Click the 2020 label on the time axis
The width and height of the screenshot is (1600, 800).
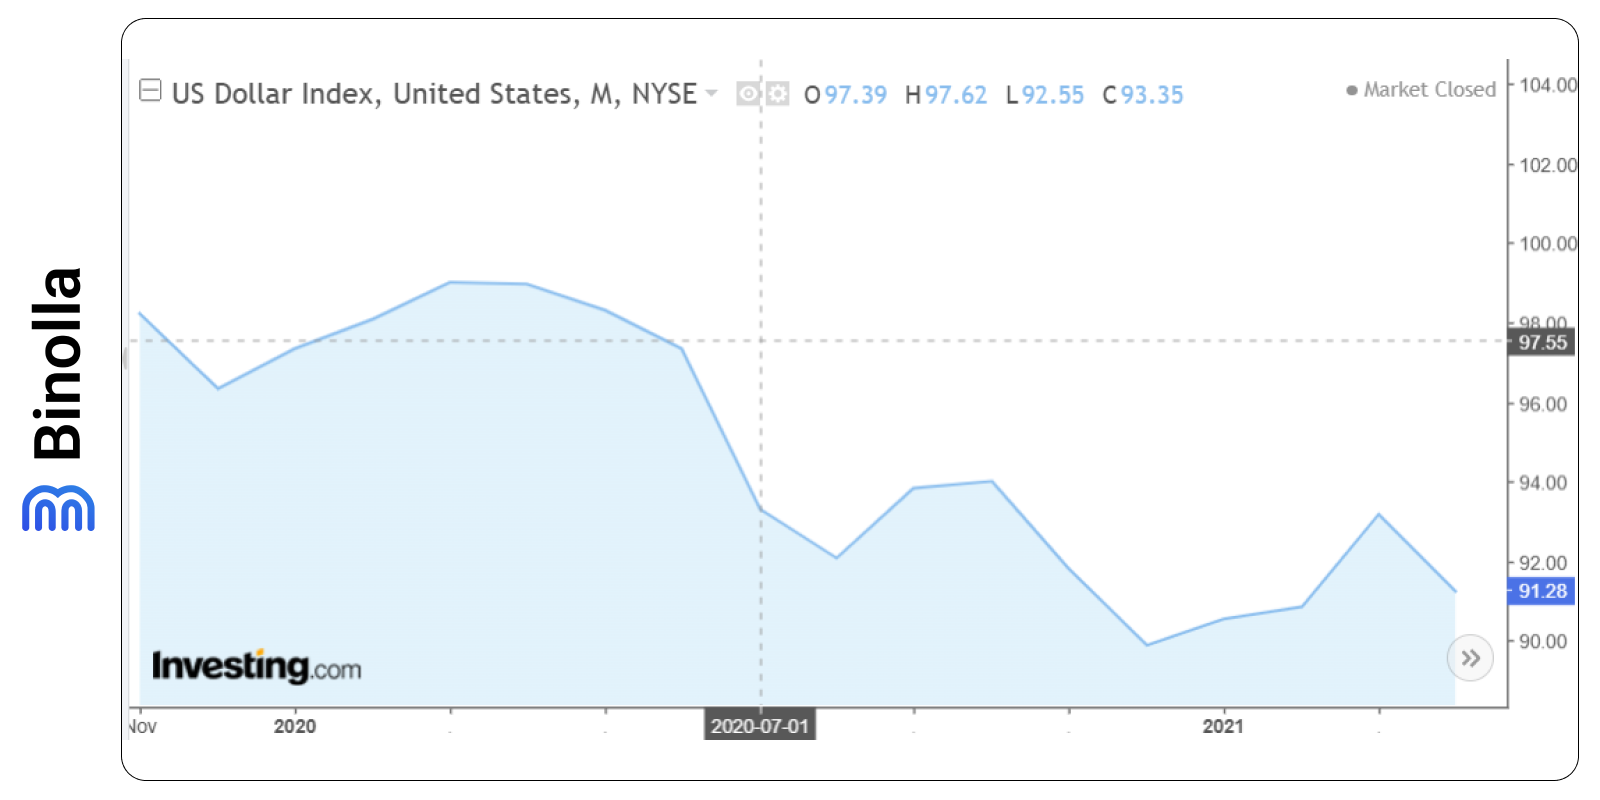(x=295, y=727)
